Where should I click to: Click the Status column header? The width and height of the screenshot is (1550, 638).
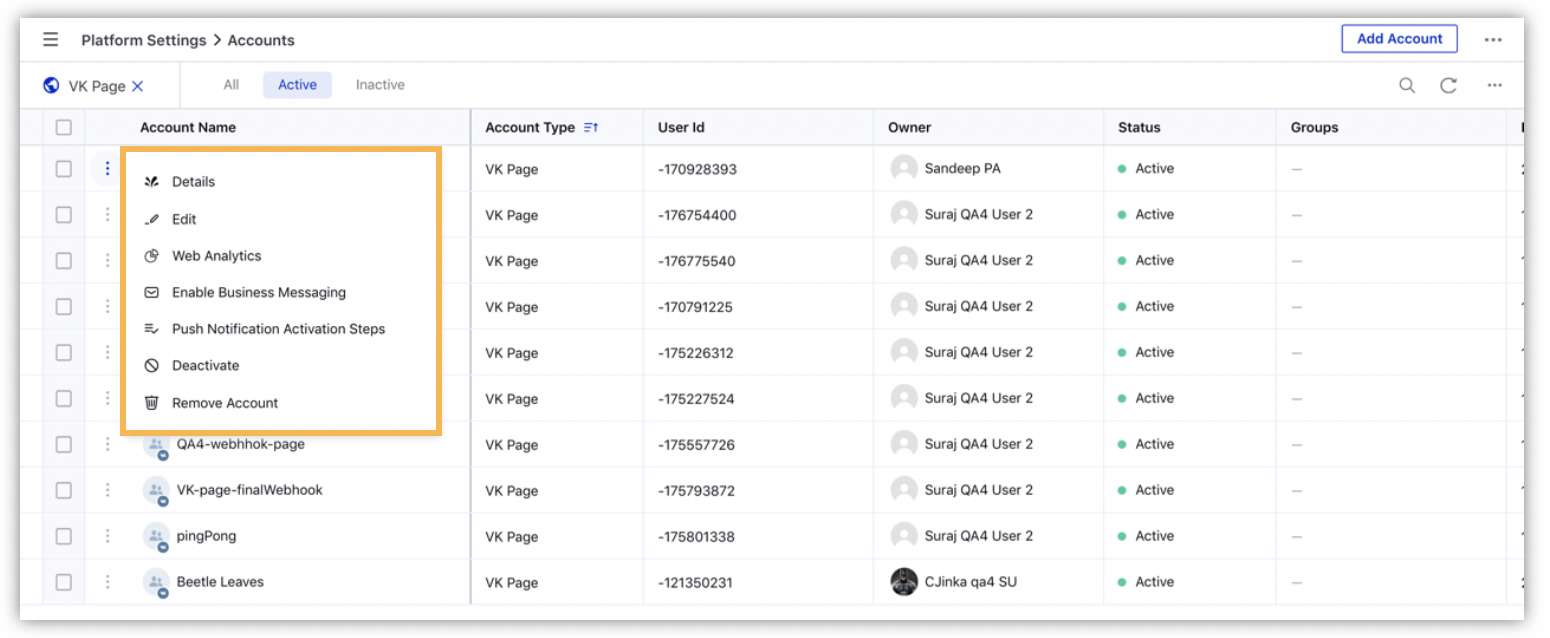tap(1139, 127)
